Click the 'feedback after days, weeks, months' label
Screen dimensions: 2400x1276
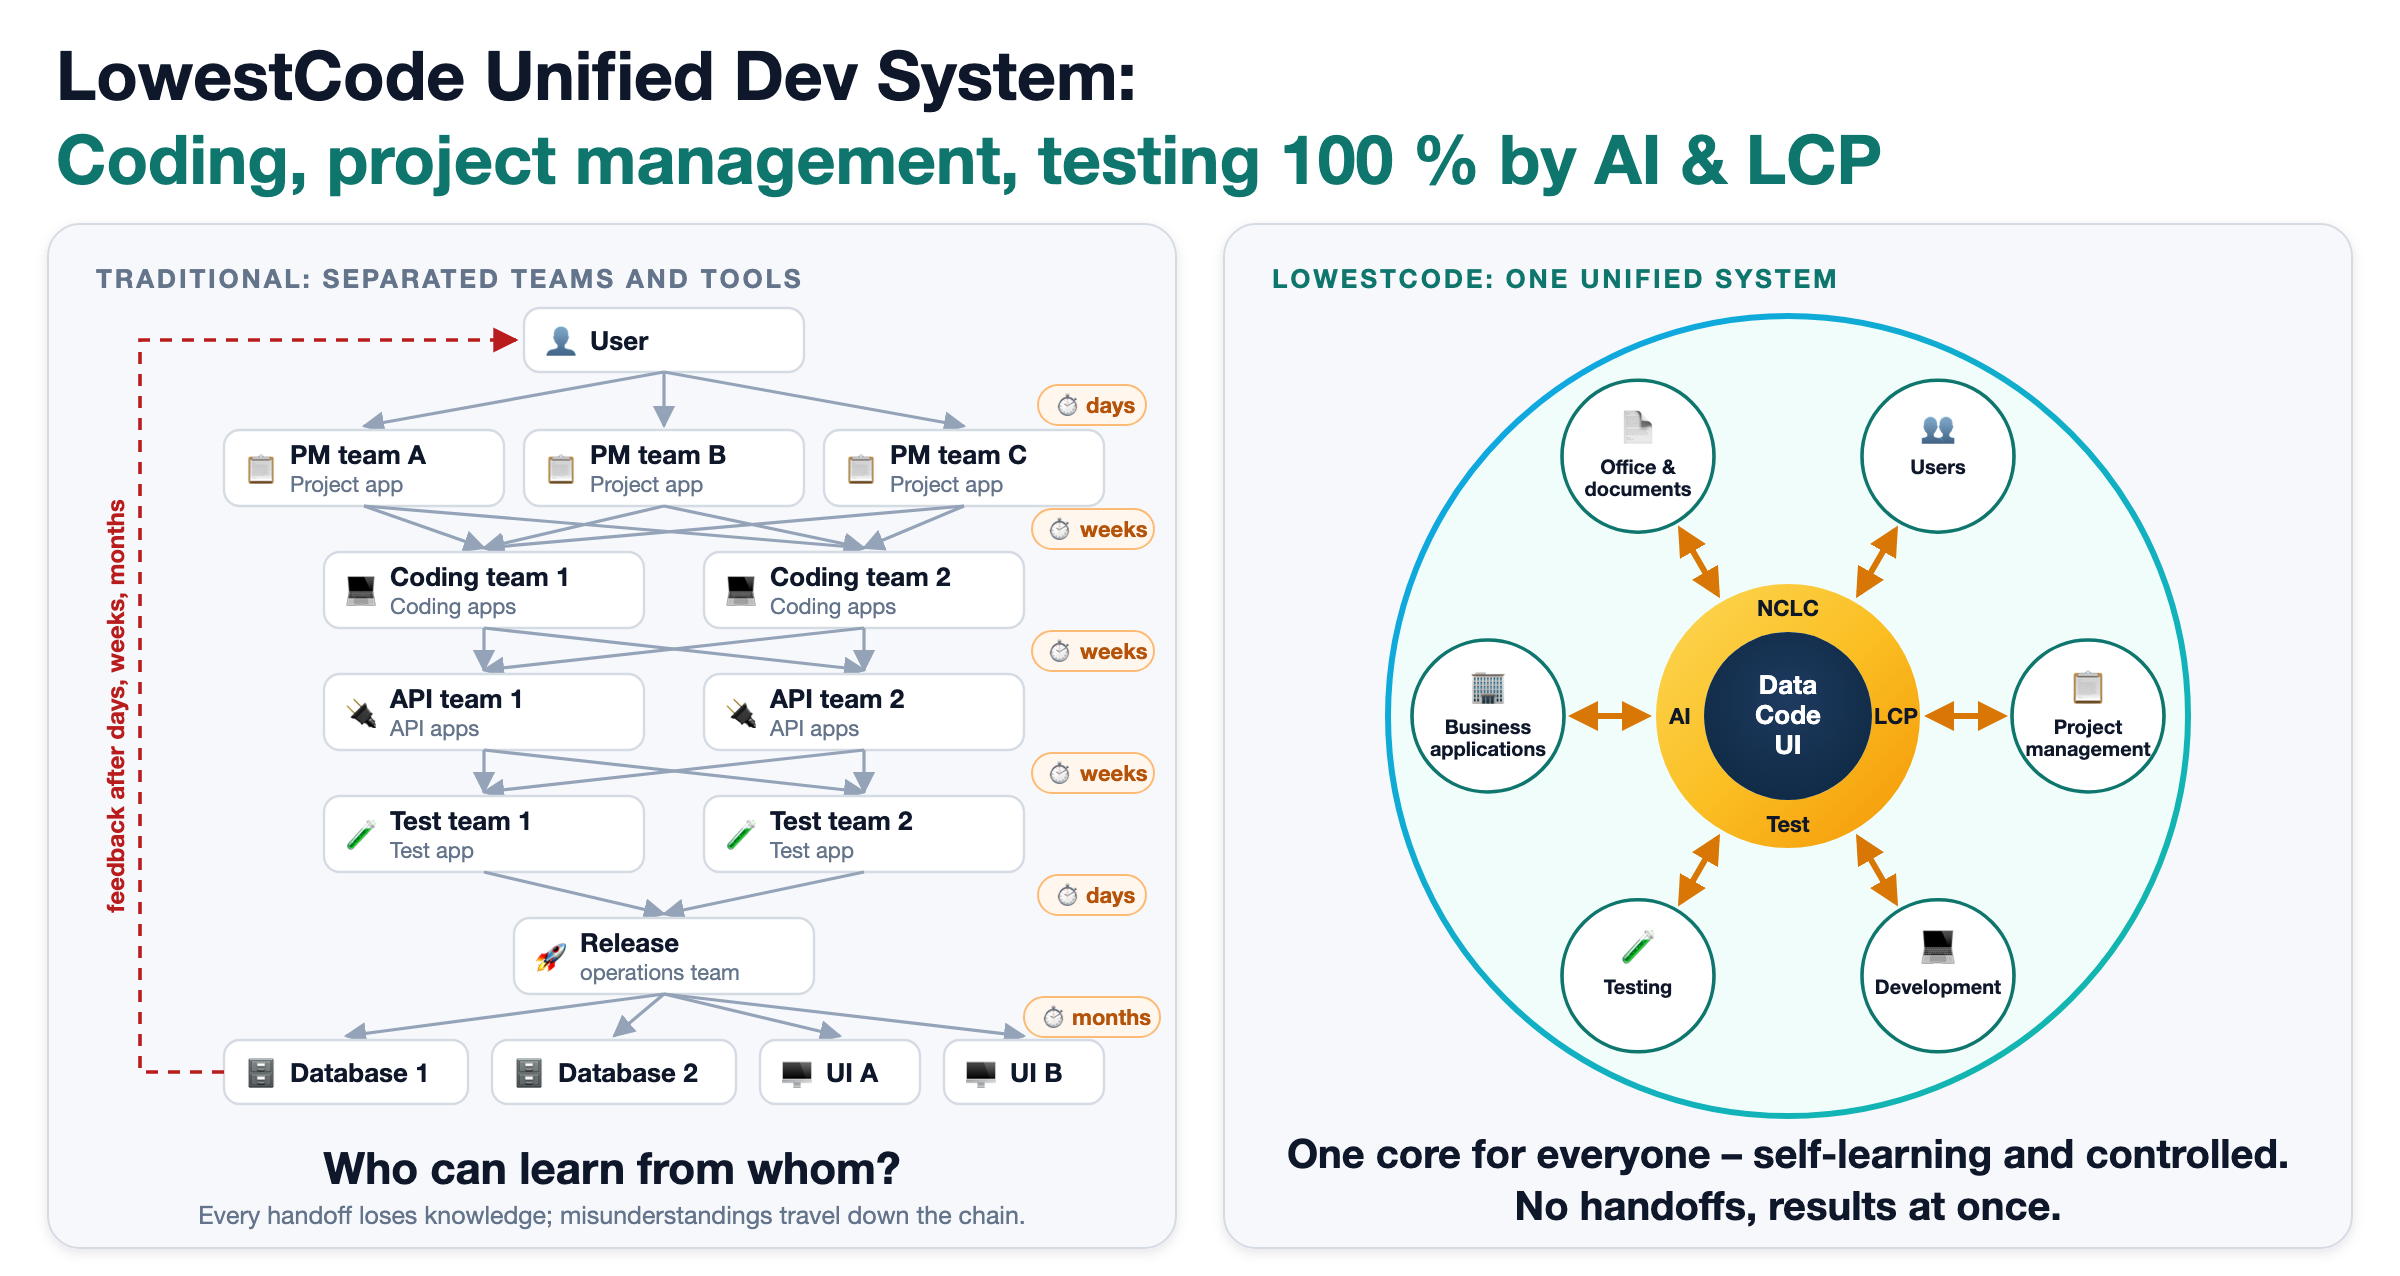tap(117, 706)
